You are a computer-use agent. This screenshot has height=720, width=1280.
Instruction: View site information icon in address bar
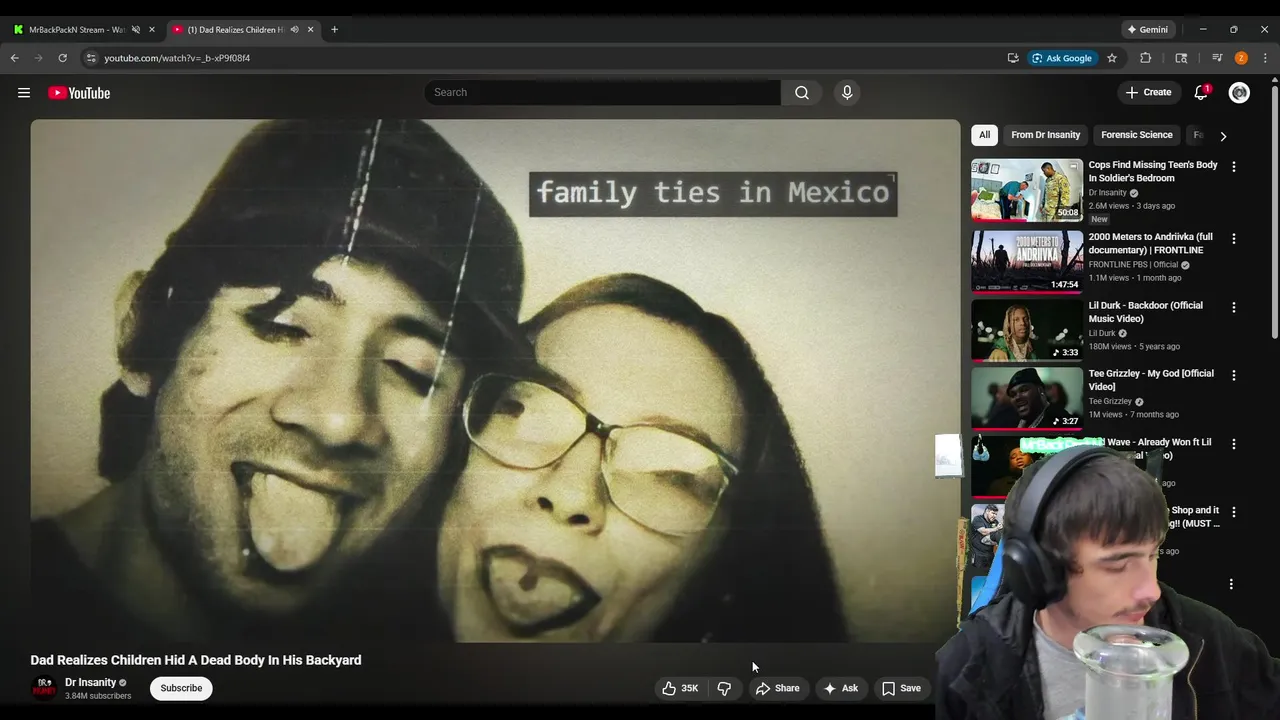pos(91,58)
